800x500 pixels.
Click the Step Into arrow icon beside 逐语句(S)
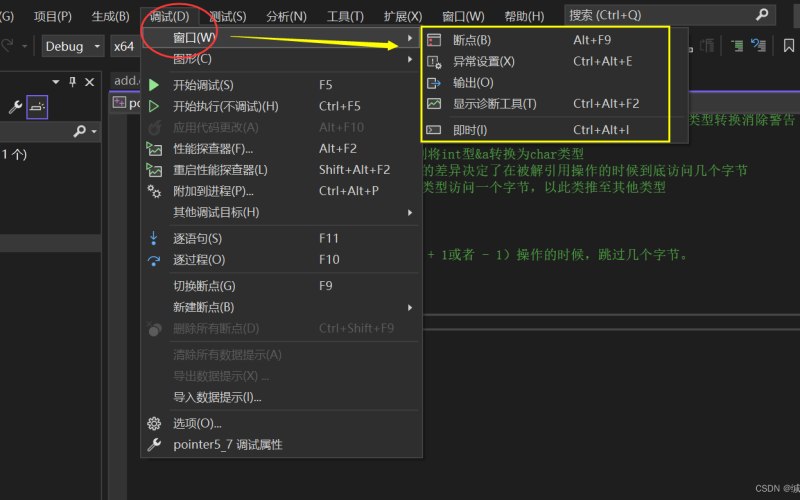tap(154, 238)
